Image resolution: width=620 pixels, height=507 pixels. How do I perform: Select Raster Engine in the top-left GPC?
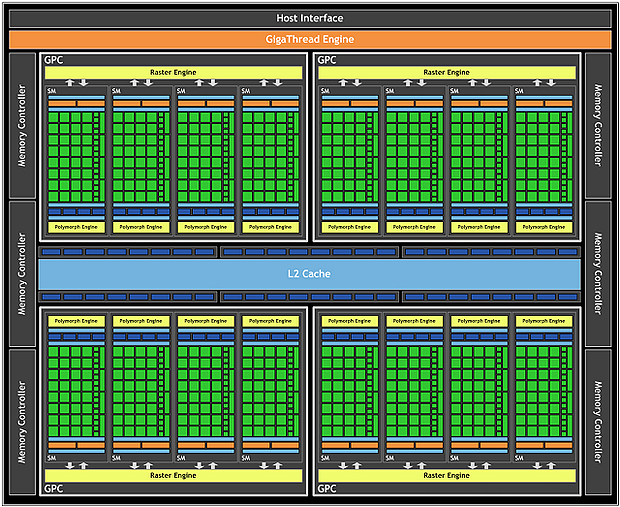tap(173, 72)
